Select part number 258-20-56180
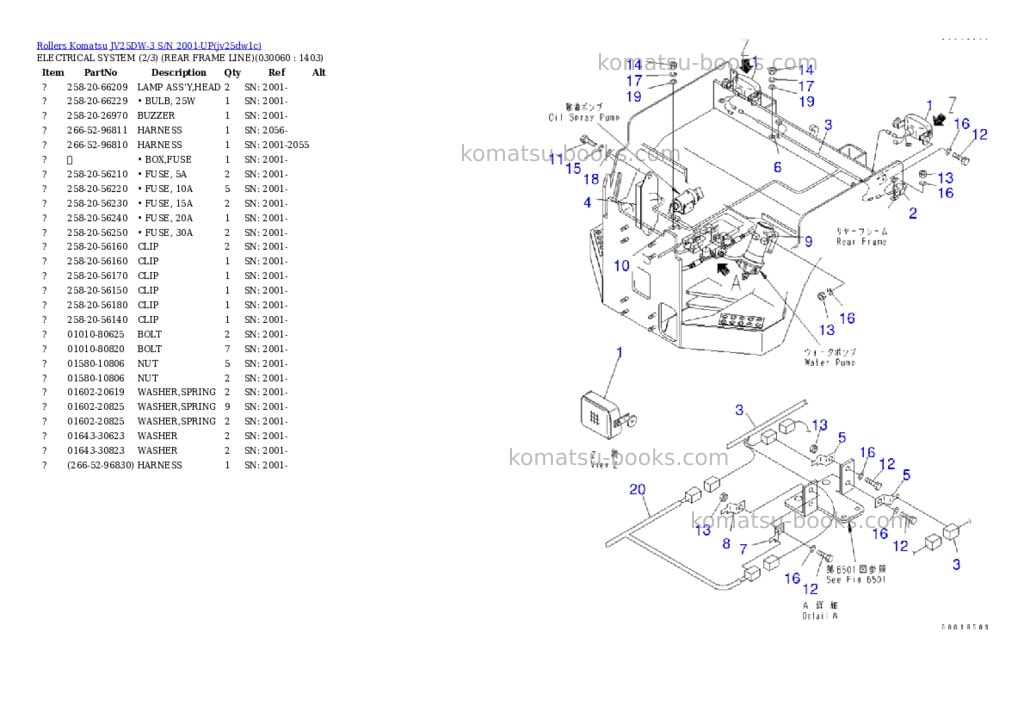The image size is (1024, 725). coord(97,305)
